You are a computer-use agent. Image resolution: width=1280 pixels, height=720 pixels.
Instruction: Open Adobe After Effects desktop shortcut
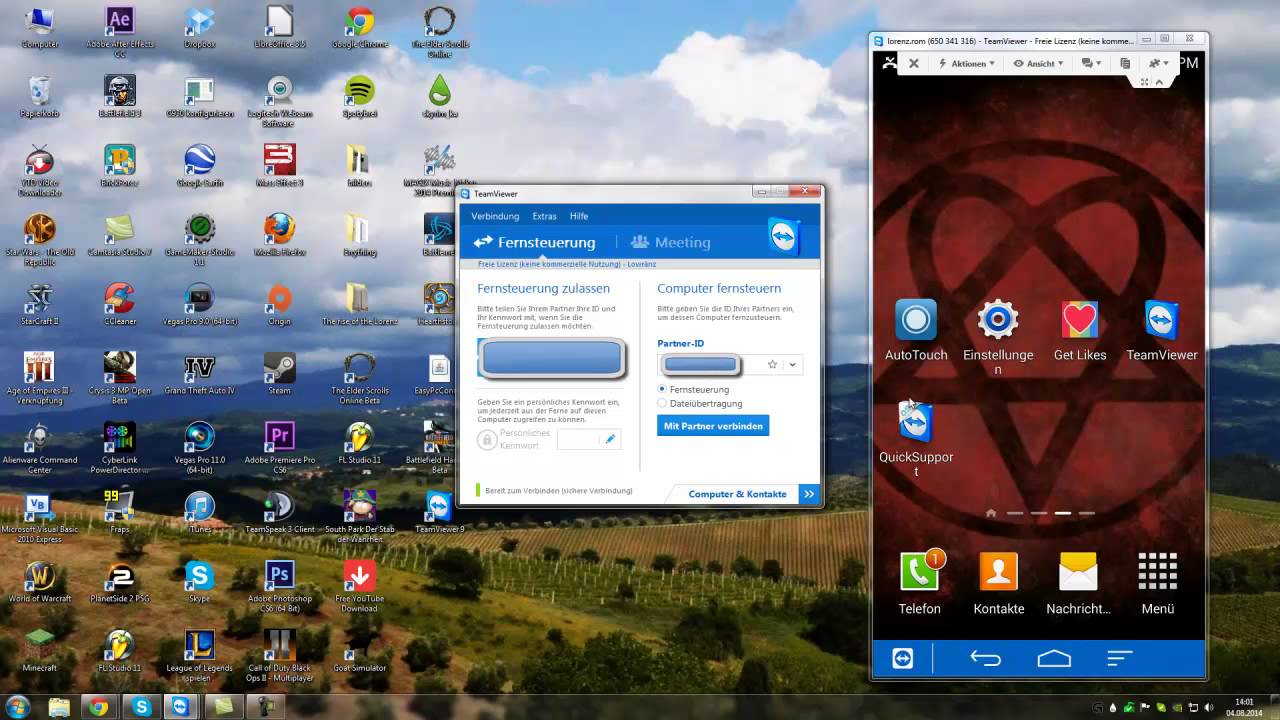[120, 31]
